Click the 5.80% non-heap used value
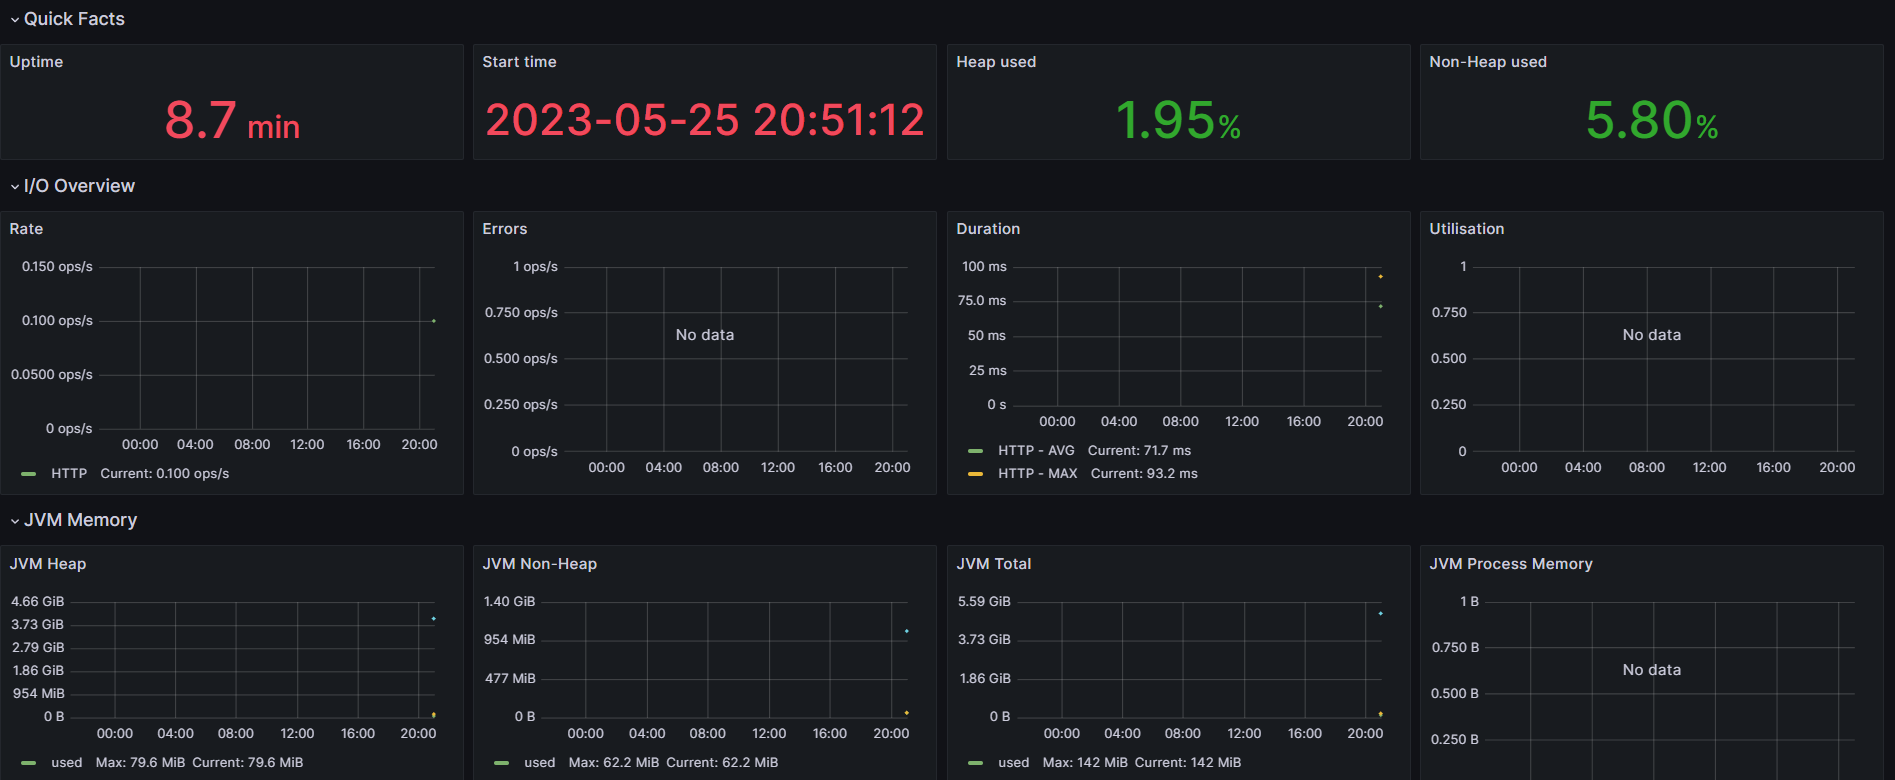 1652,121
